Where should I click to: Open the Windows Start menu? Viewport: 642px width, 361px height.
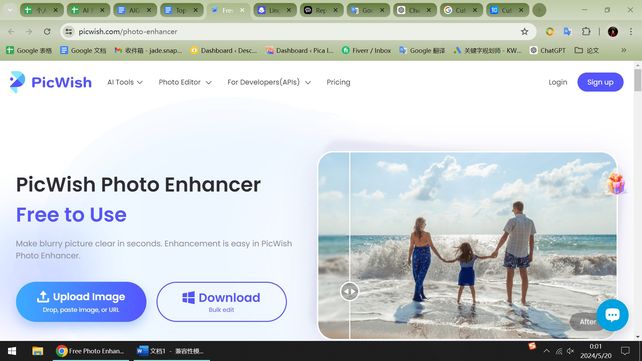pos(12,351)
